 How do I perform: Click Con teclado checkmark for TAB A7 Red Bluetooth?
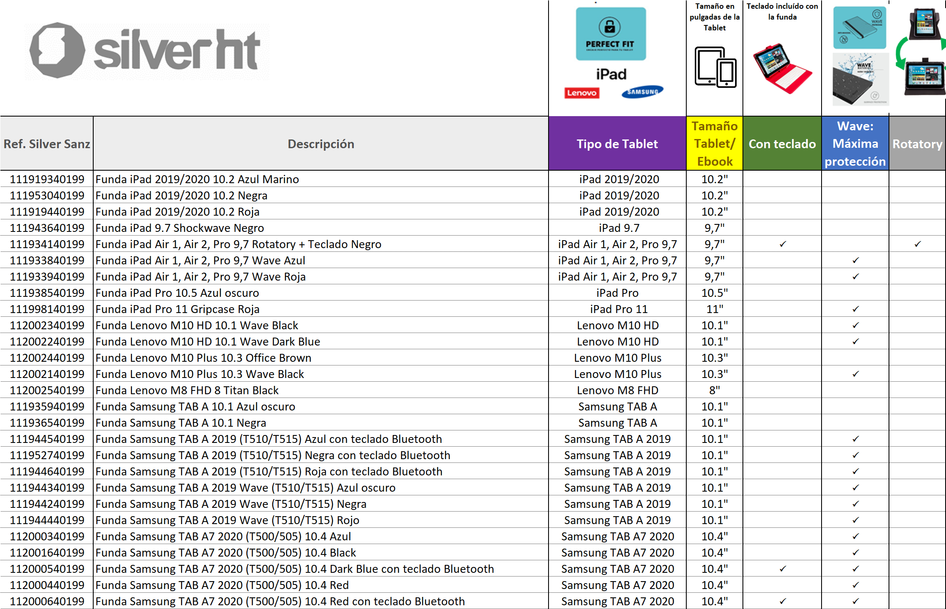pos(783,601)
